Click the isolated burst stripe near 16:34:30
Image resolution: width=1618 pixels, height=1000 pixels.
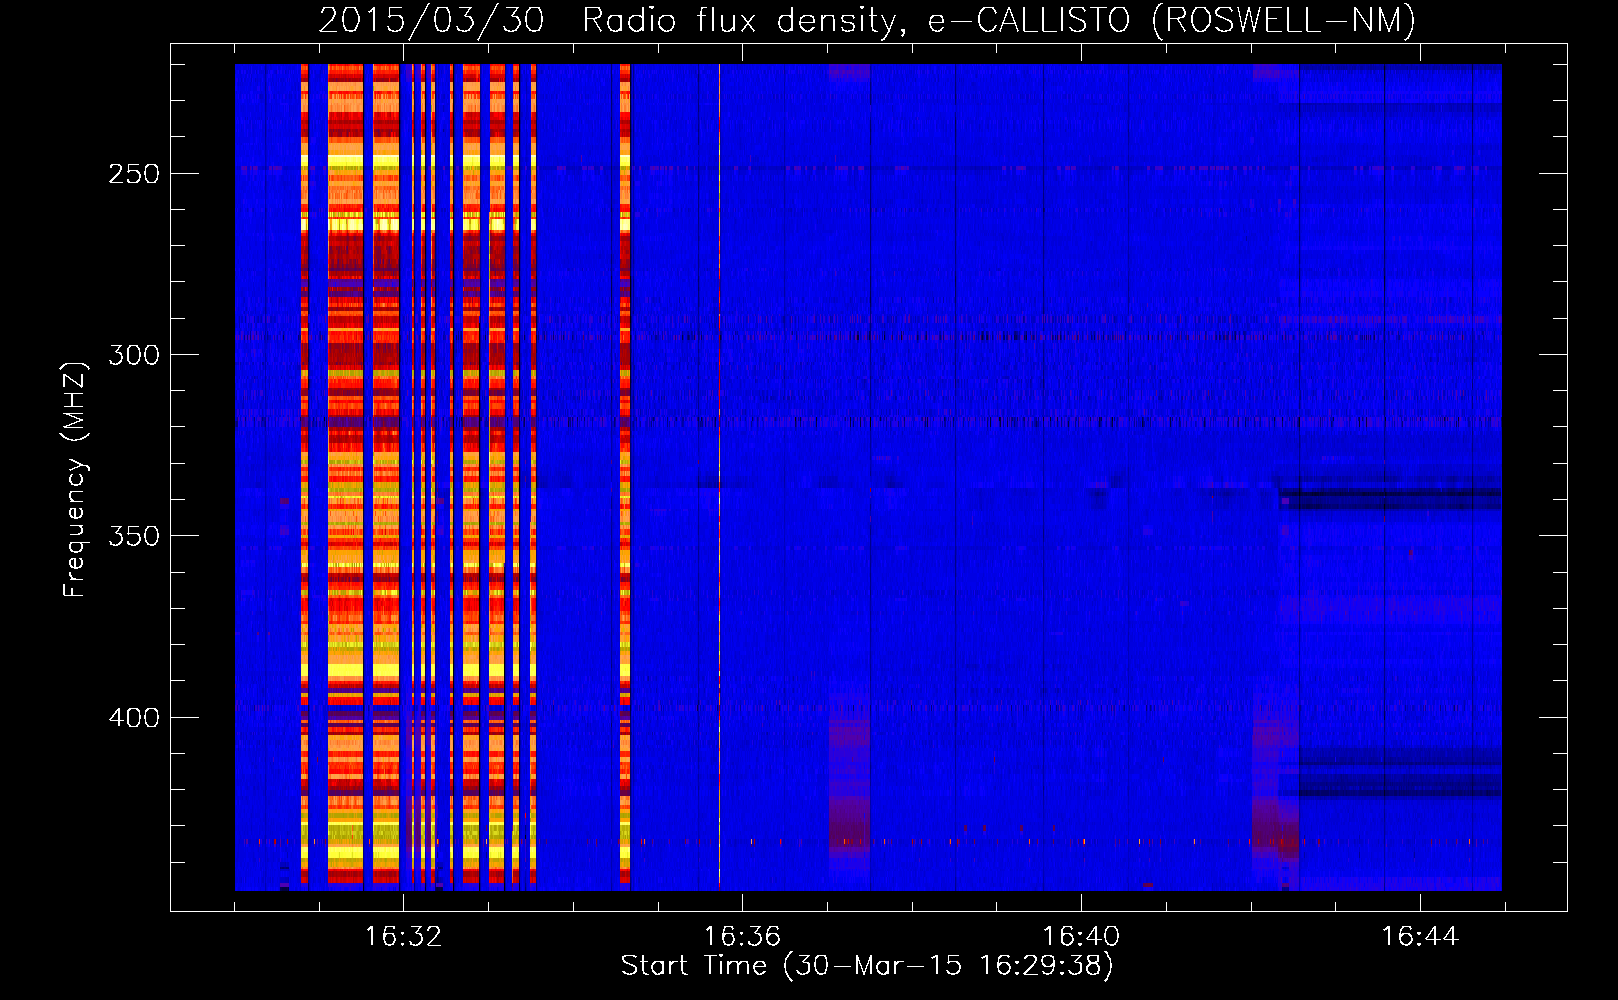[625, 476]
